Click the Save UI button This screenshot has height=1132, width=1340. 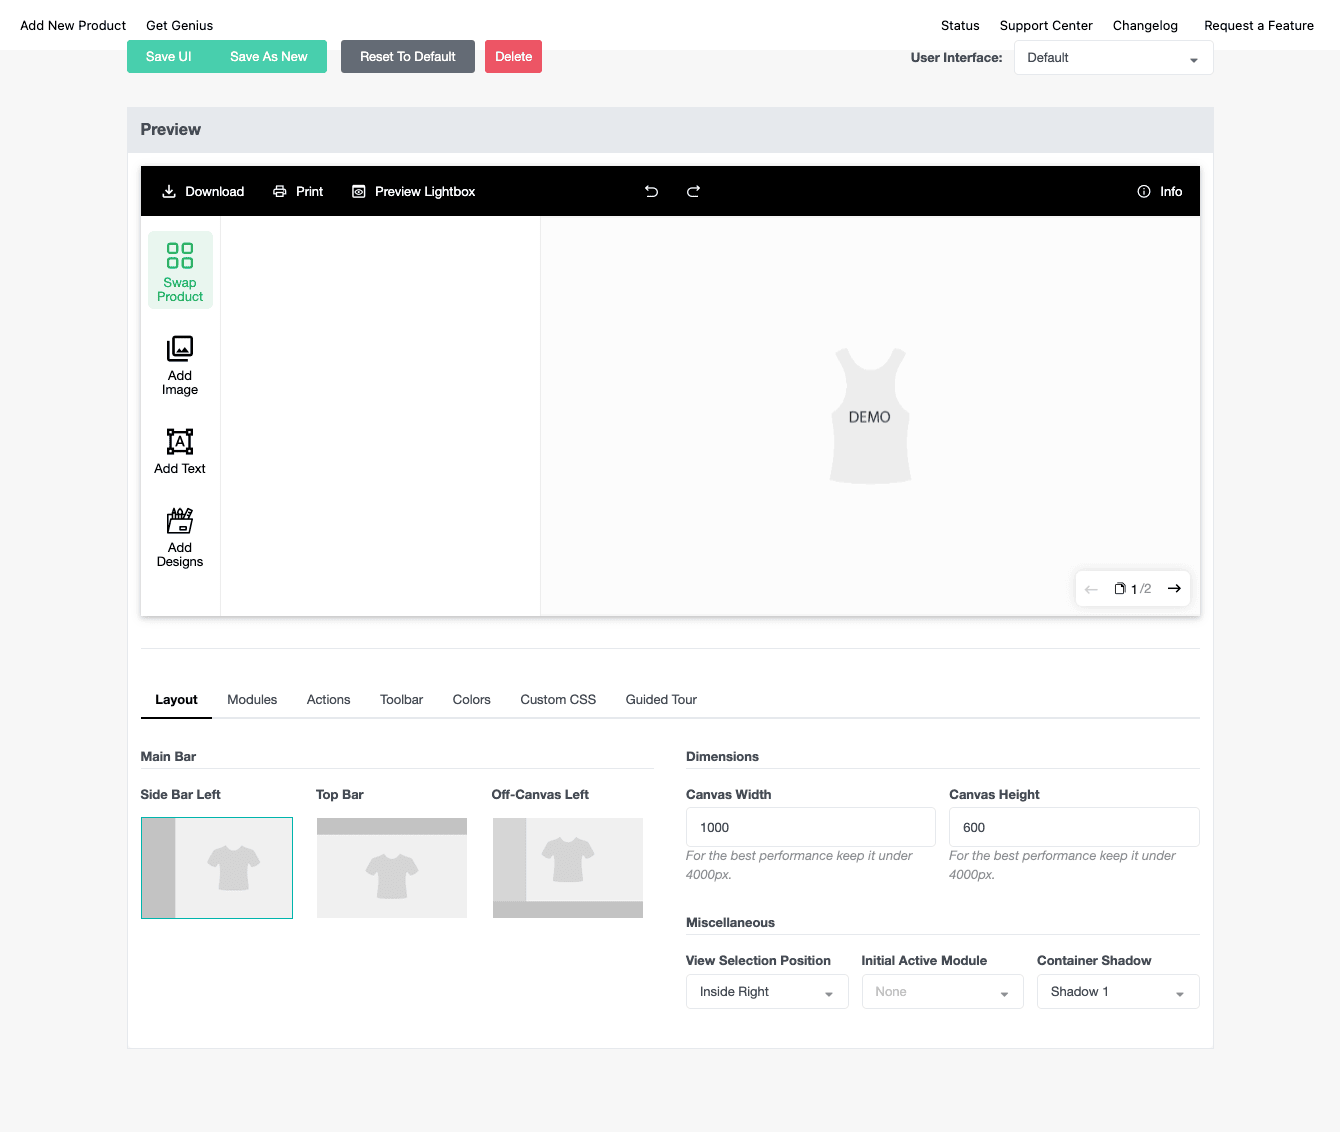[168, 57]
